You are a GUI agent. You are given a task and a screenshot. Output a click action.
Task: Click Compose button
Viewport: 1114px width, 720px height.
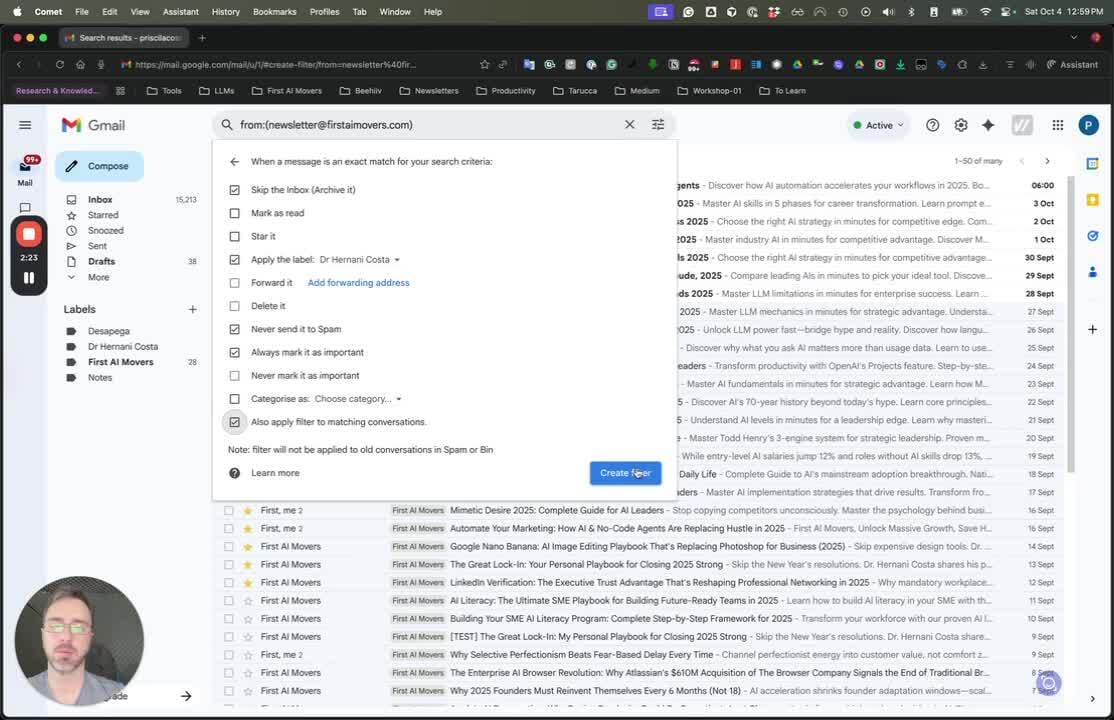[x=99, y=166]
